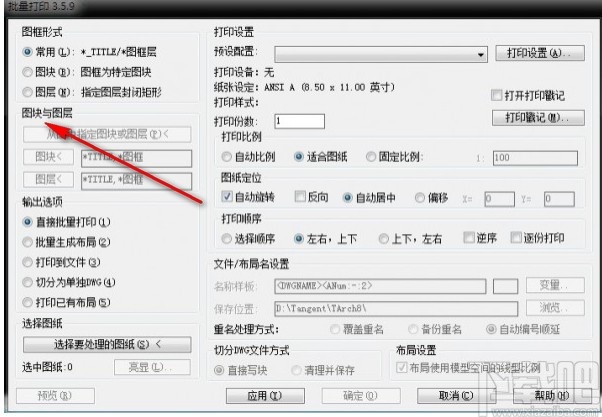The height and width of the screenshot is (417, 602).
Task: Click the 帮助 button
Action: point(552,396)
